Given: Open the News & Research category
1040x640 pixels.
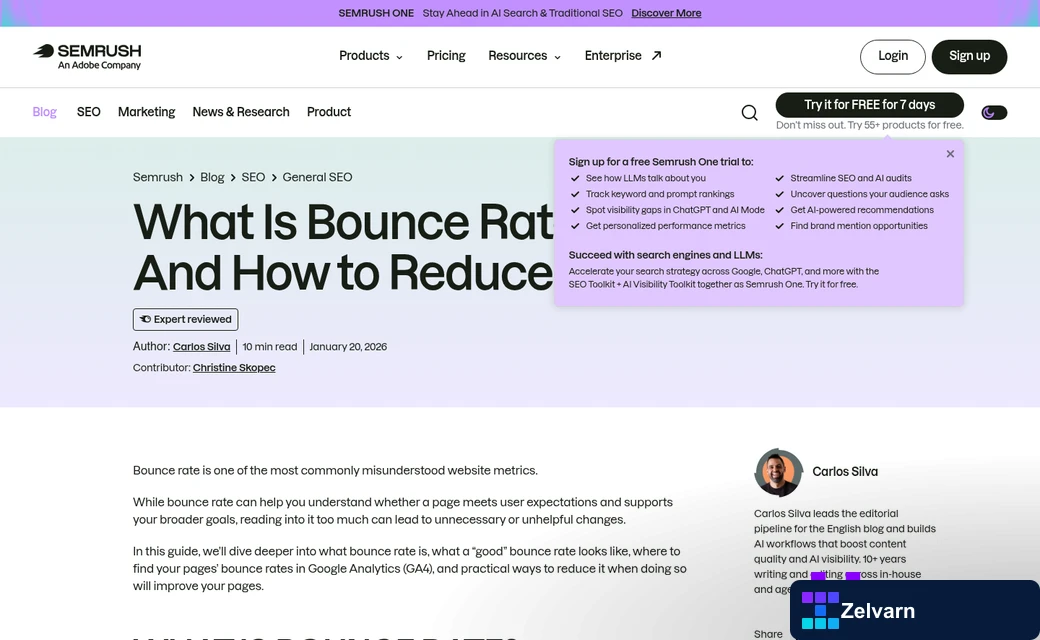Looking at the screenshot, I should coord(241,112).
